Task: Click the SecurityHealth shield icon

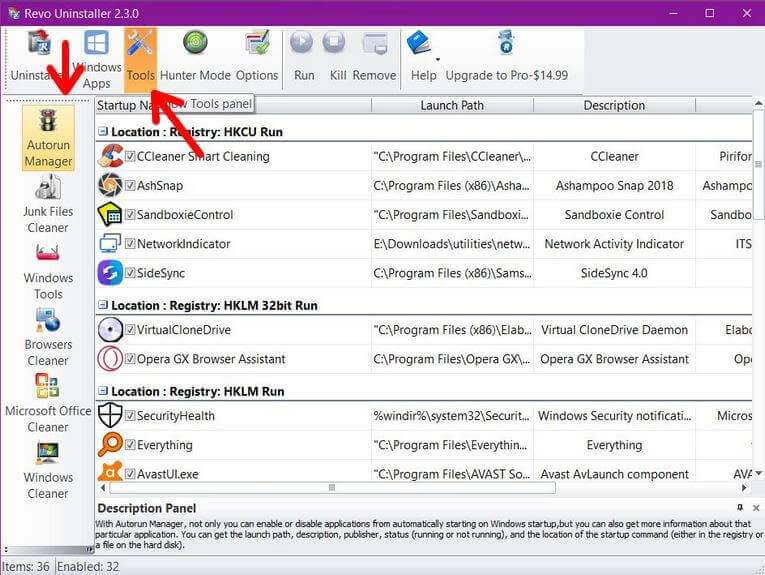Action: (x=110, y=416)
